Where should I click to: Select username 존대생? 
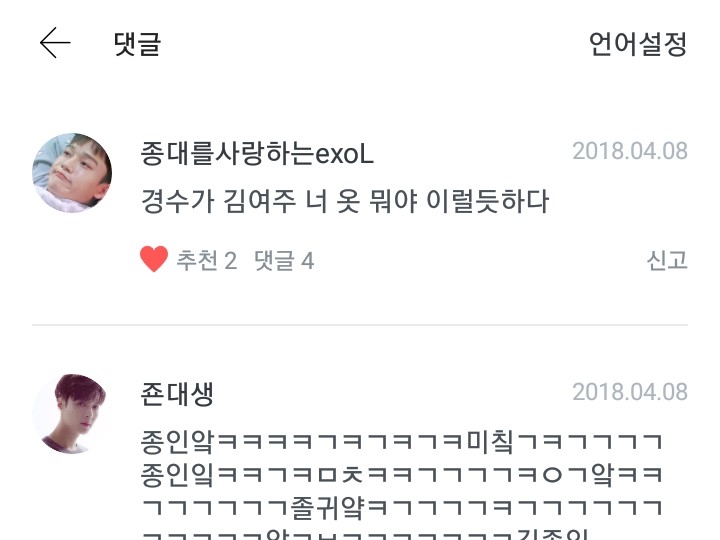coord(177,394)
